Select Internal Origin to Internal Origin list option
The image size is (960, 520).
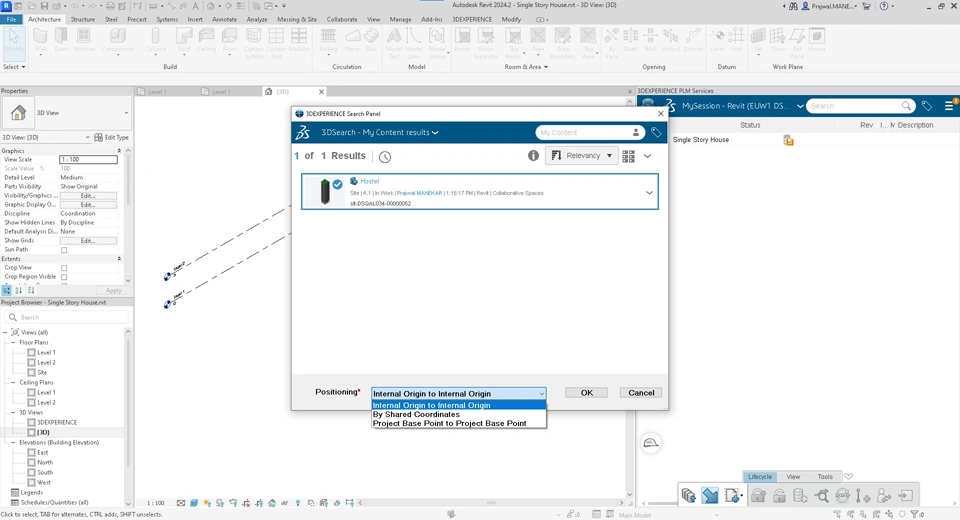pos(459,405)
